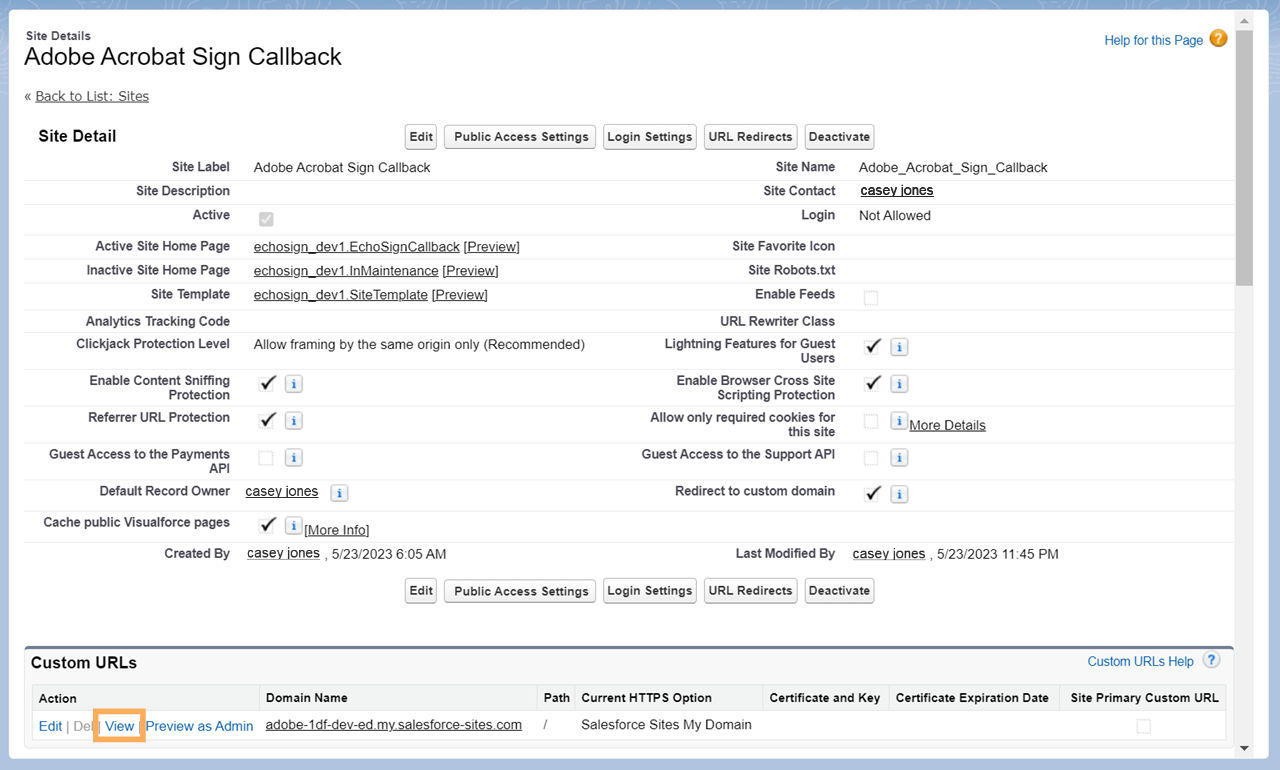This screenshot has height=770, width=1280.
Task: Click info icon for Enable Browser Cross Site Scripting Protection
Action: (x=899, y=384)
